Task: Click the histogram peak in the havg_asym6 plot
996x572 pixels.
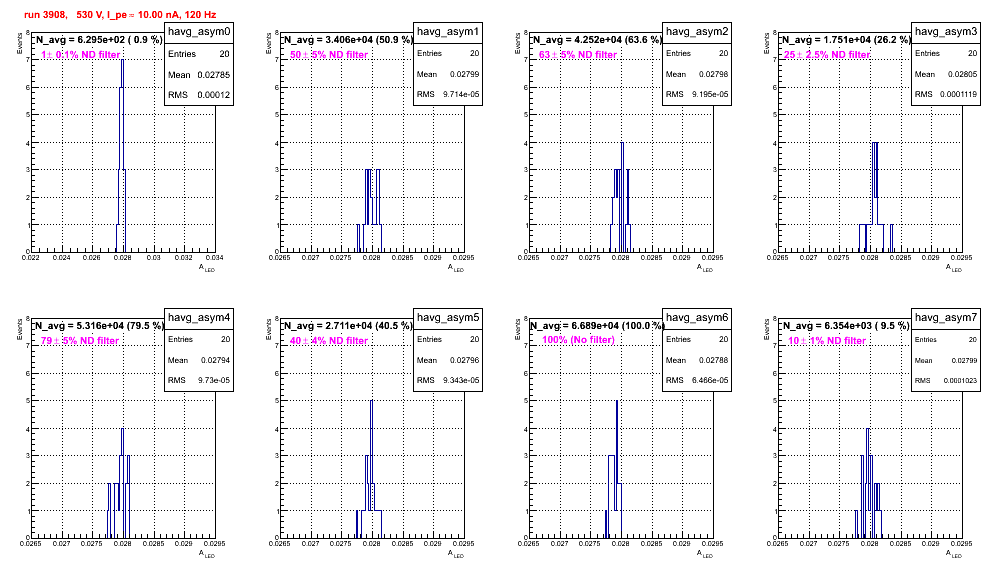Action: 616,400
